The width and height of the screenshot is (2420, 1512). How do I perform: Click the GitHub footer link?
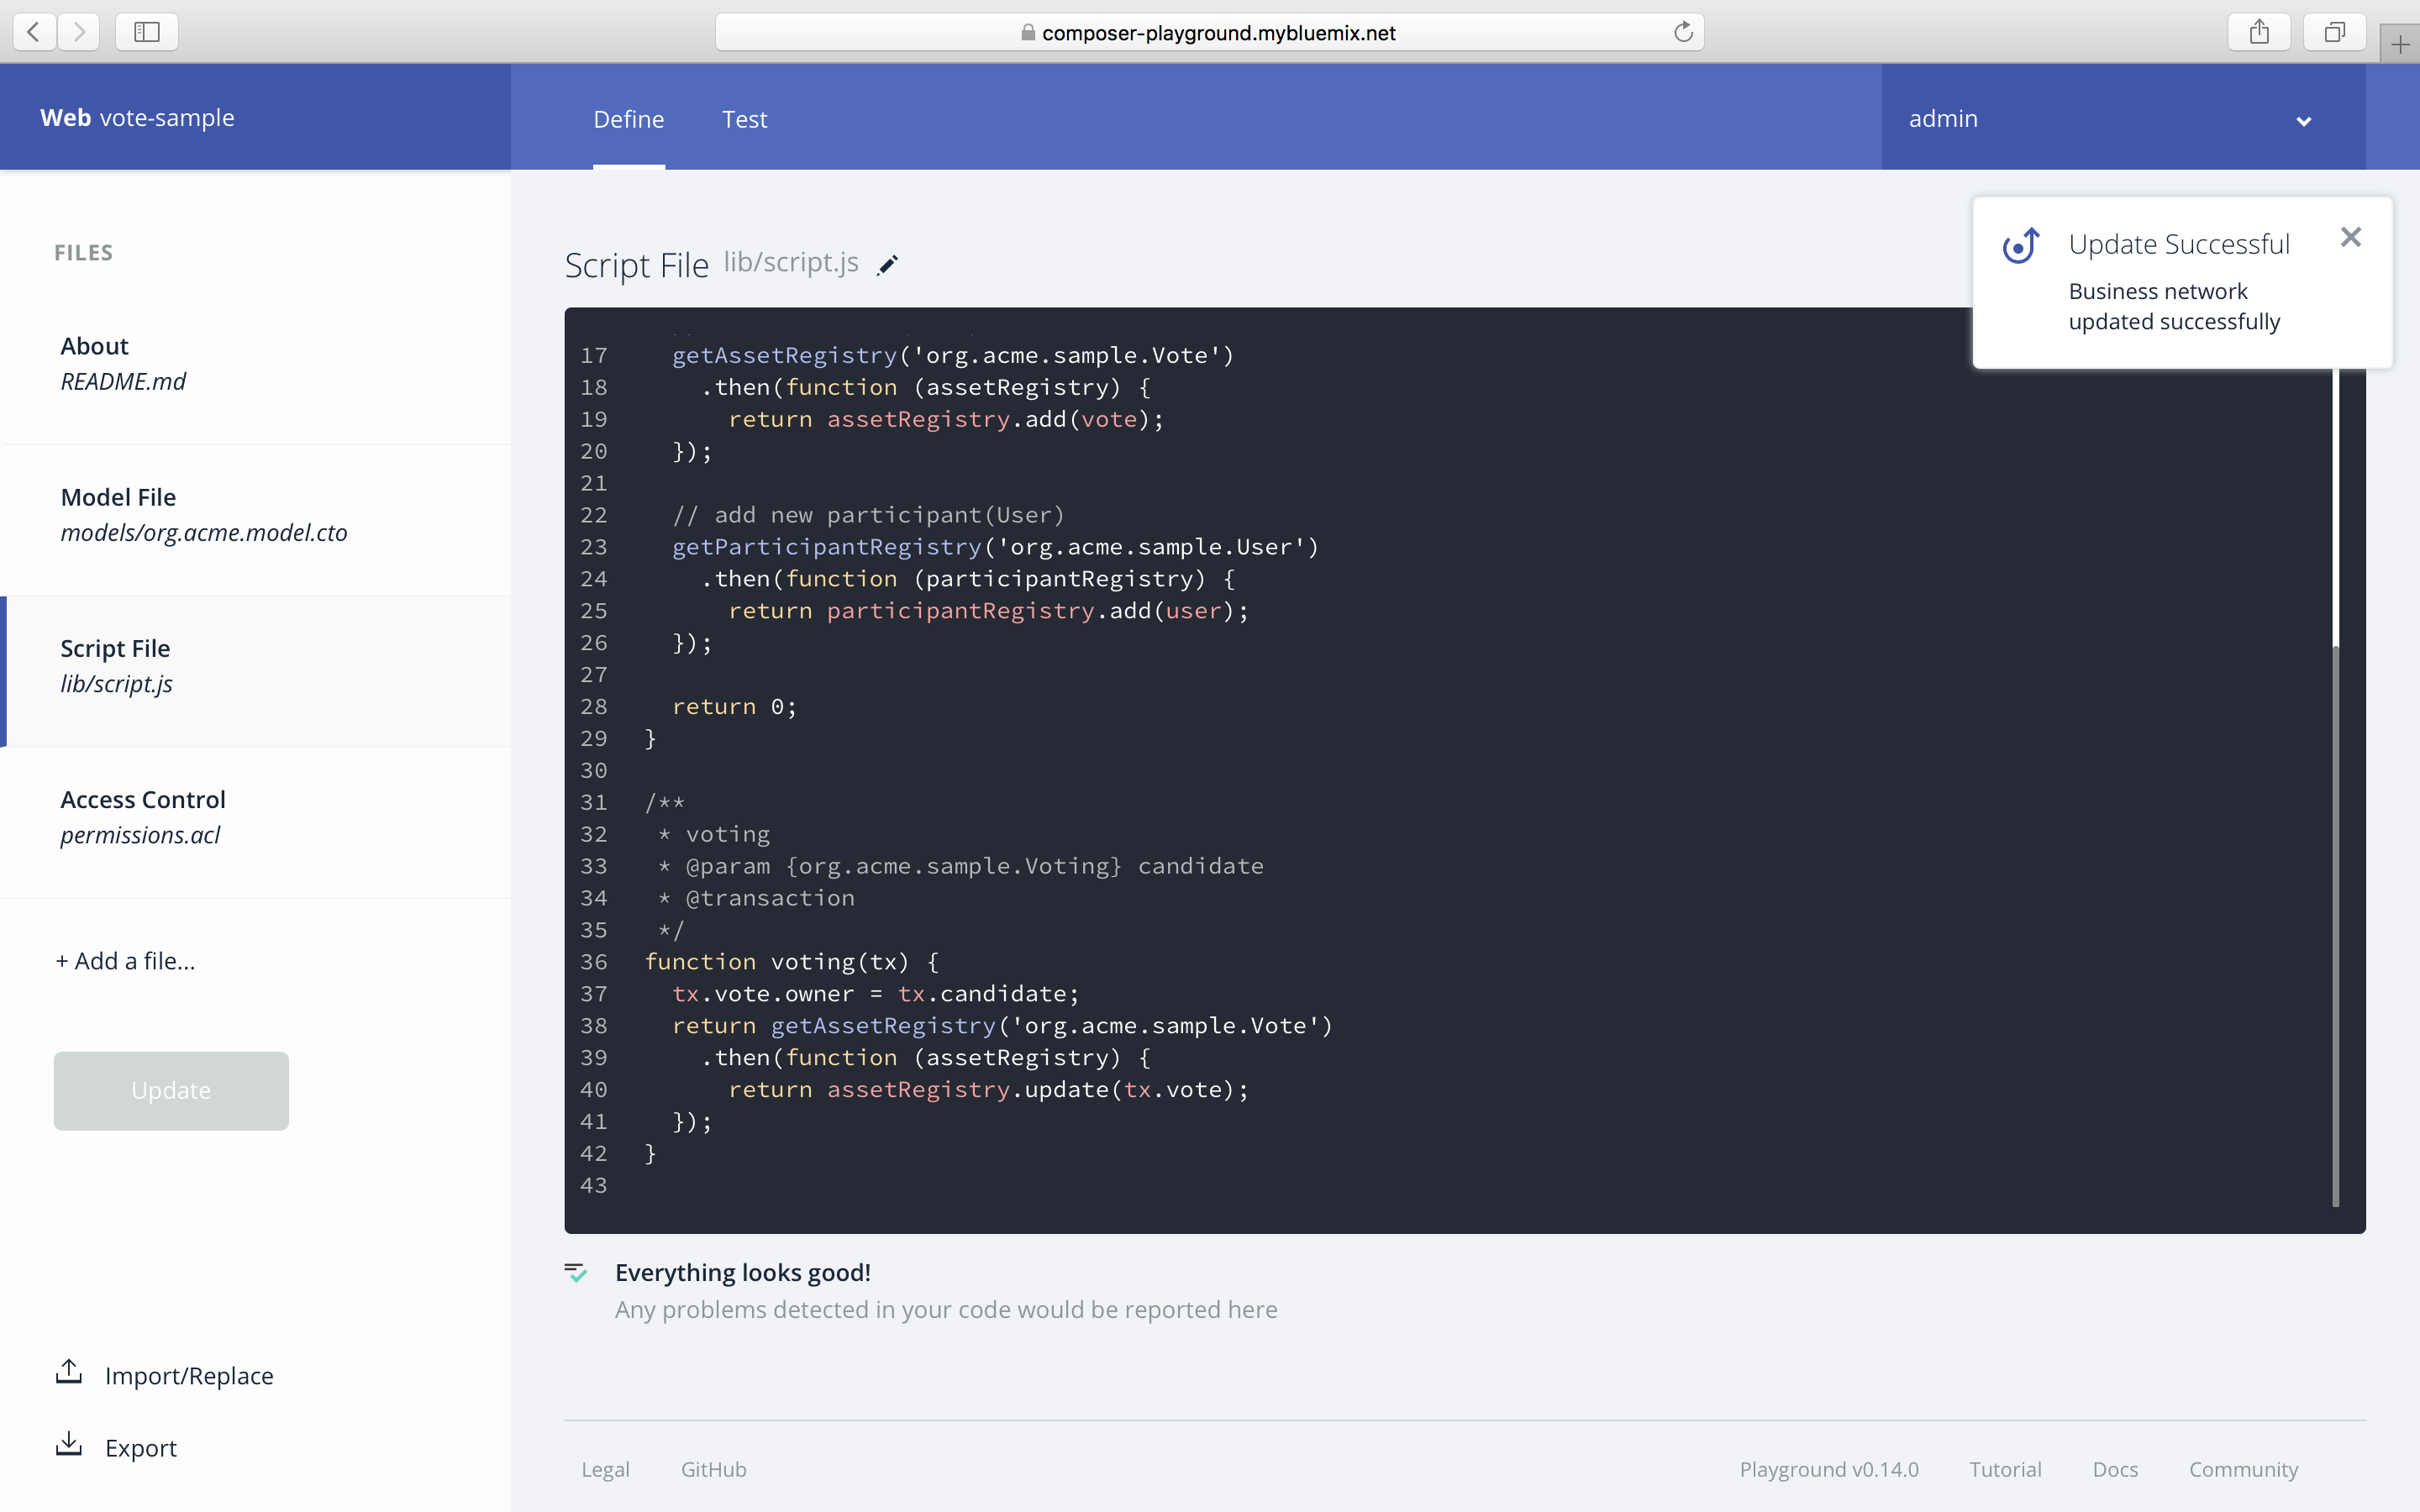click(x=711, y=1468)
